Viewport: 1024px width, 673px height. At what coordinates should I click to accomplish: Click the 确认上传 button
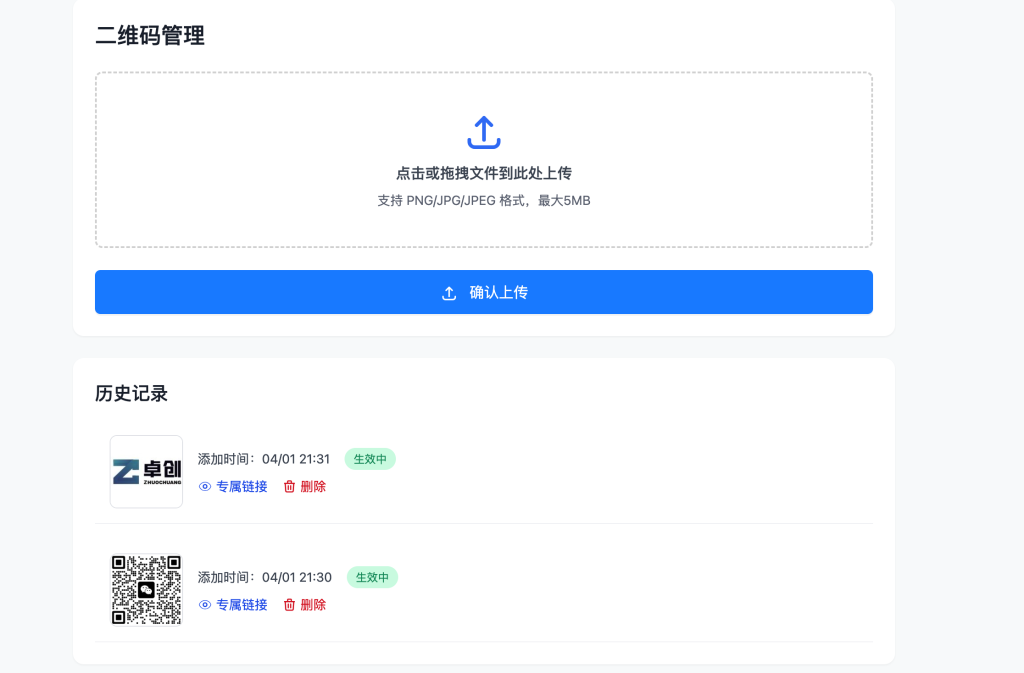pyautogui.click(x=484, y=292)
